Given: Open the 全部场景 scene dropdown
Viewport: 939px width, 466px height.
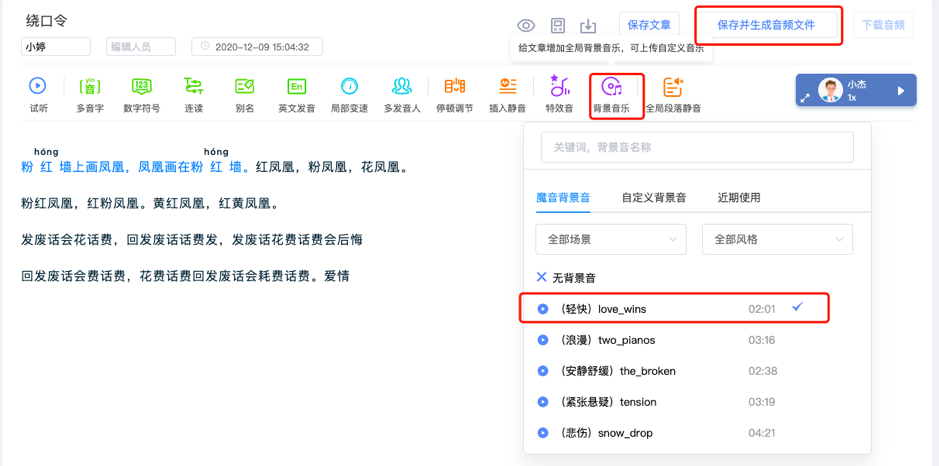Looking at the screenshot, I should point(611,240).
